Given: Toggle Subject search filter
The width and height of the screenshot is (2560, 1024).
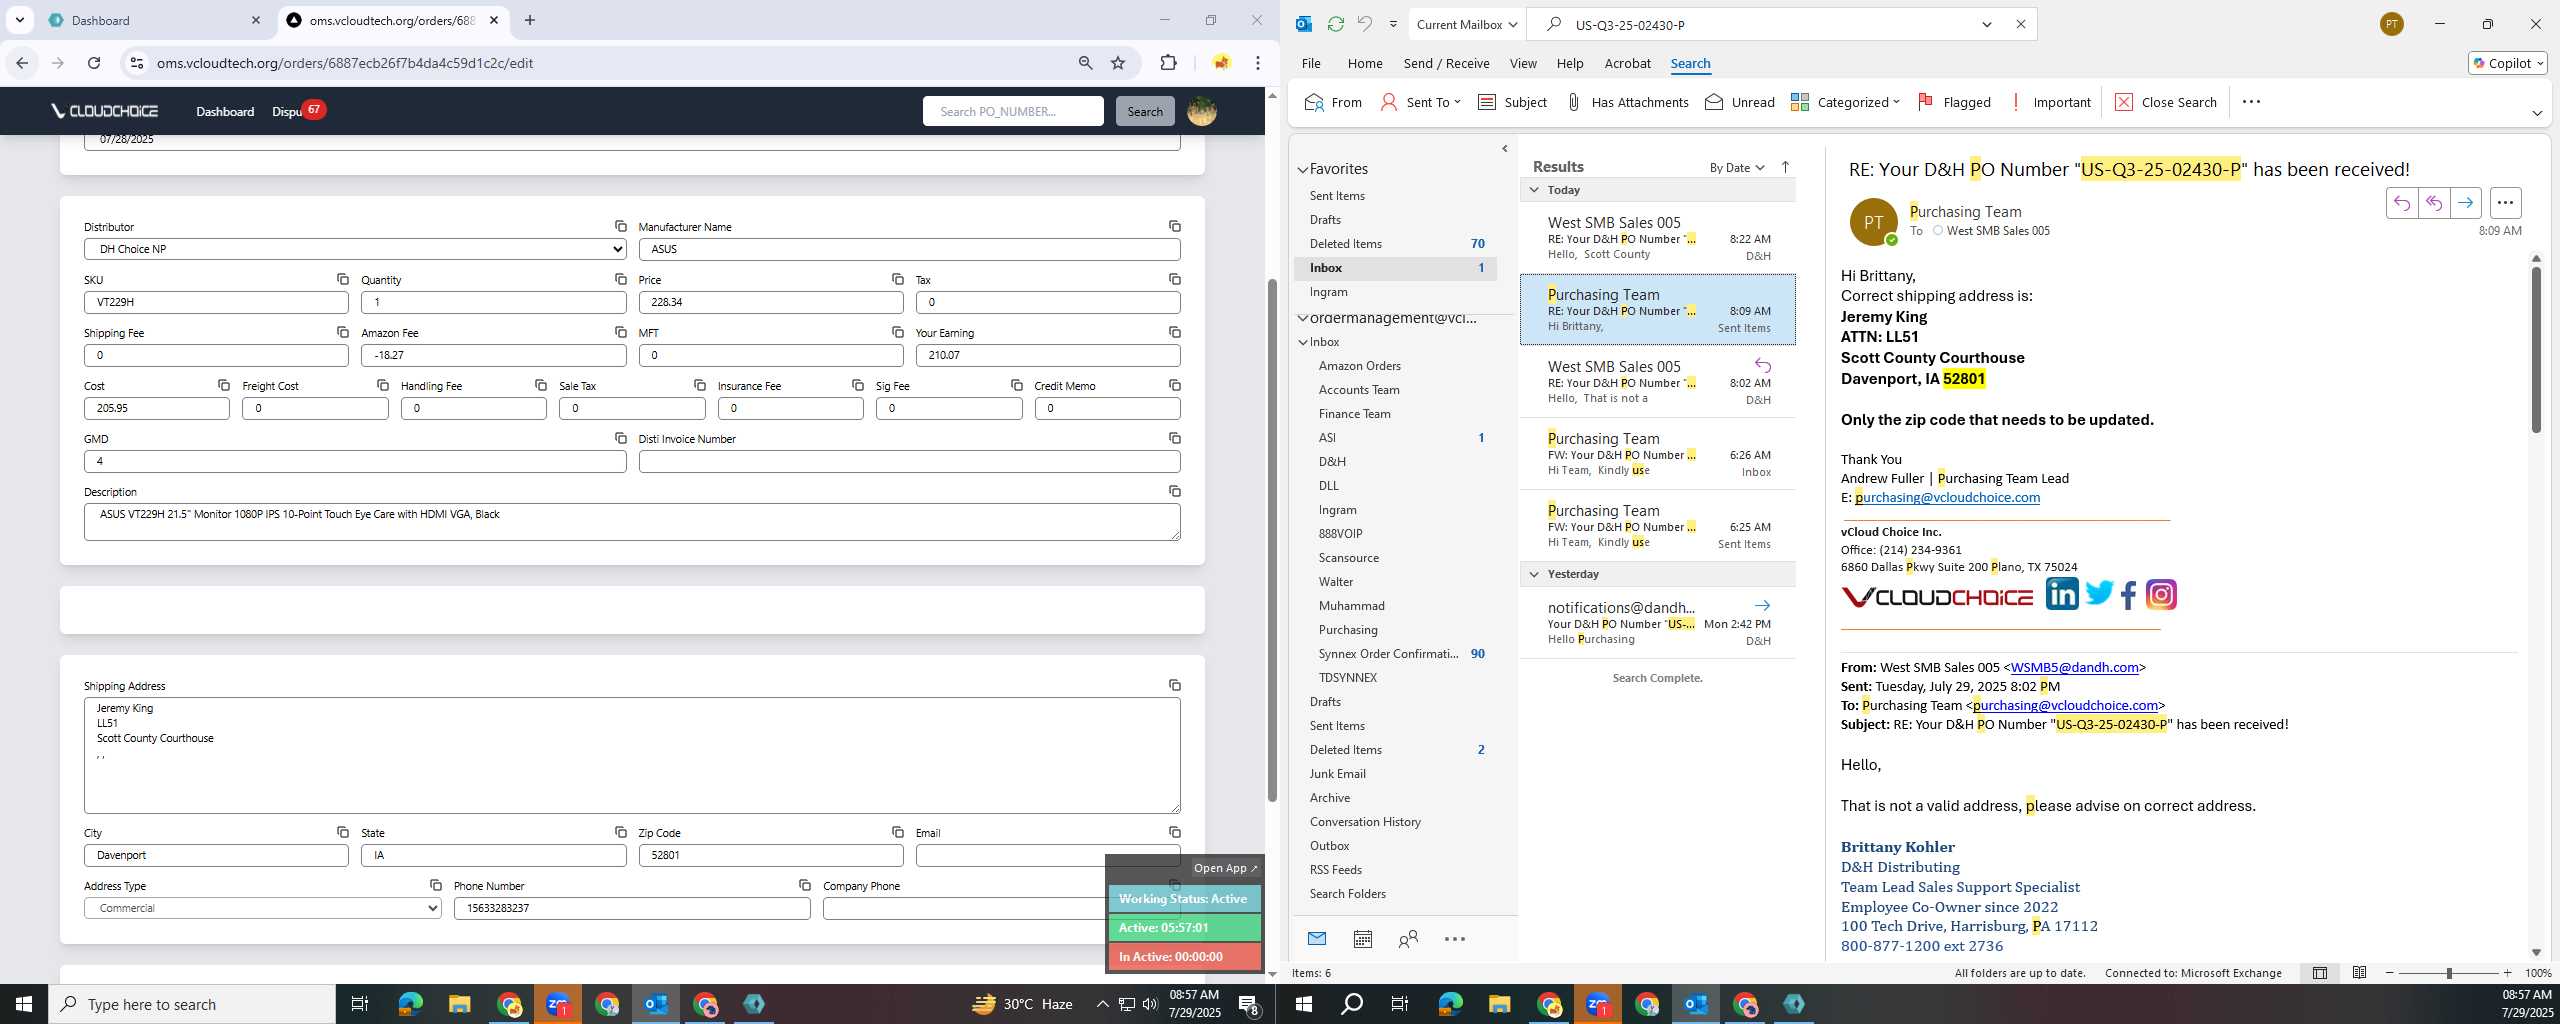Looking at the screenshot, I should click(1512, 102).
